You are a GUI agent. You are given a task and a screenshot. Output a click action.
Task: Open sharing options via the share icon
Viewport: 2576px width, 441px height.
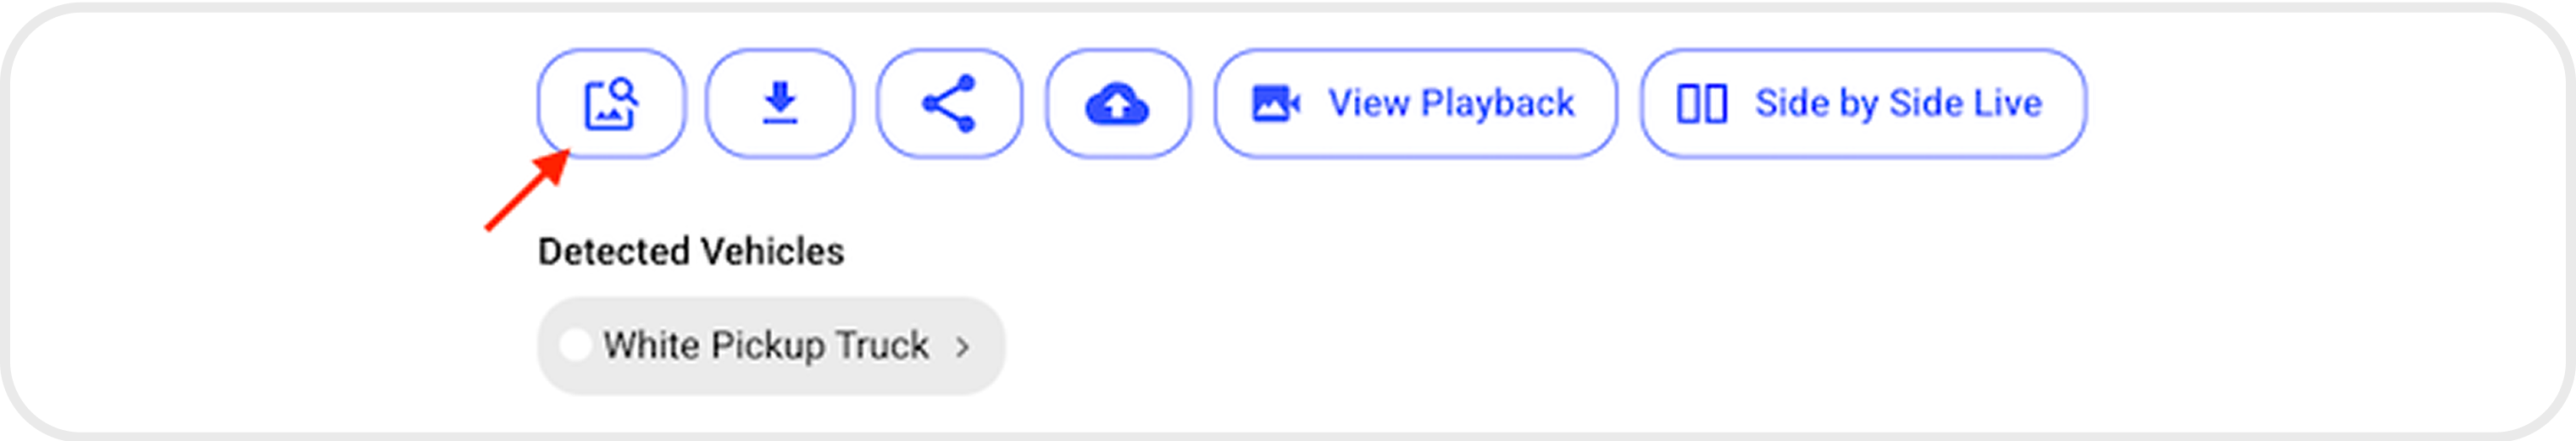(x=949, y=103)
